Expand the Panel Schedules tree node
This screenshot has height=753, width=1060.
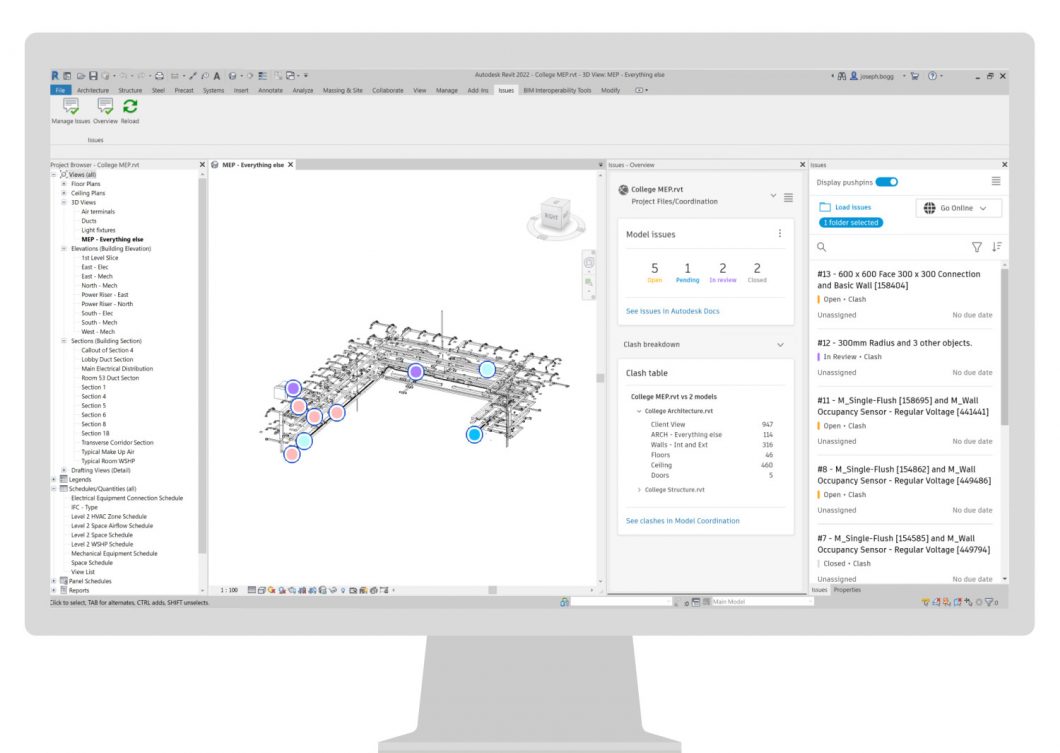(x=54, y=581)
